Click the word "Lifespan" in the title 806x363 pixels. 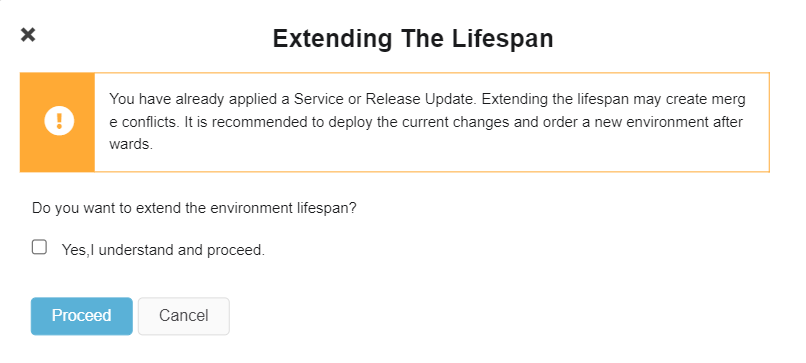(x=503, y=39)
